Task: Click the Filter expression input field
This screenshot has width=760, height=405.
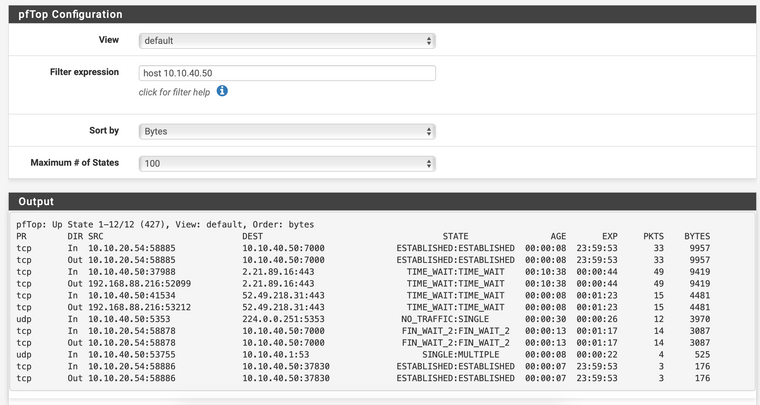Action: pyautogui.click(x=287, y=73)
